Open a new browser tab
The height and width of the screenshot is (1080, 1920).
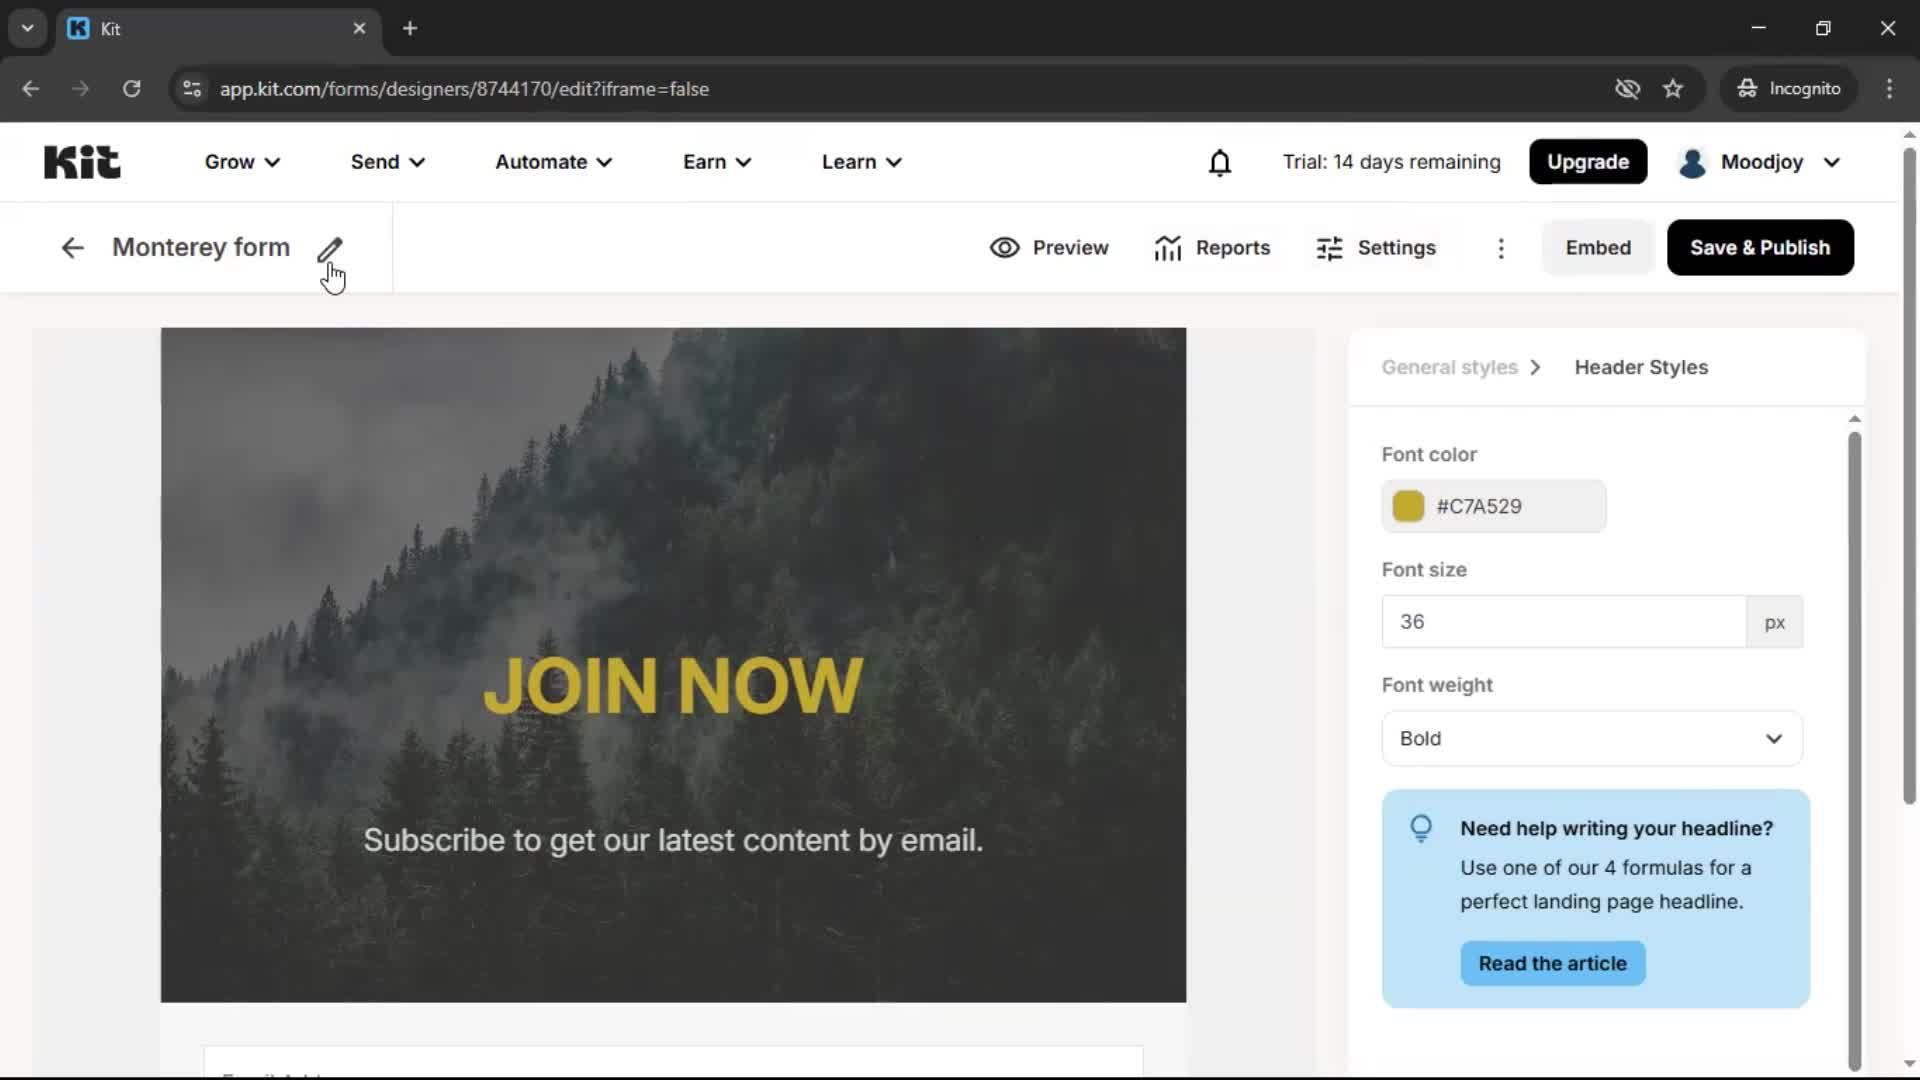[410, 29]
